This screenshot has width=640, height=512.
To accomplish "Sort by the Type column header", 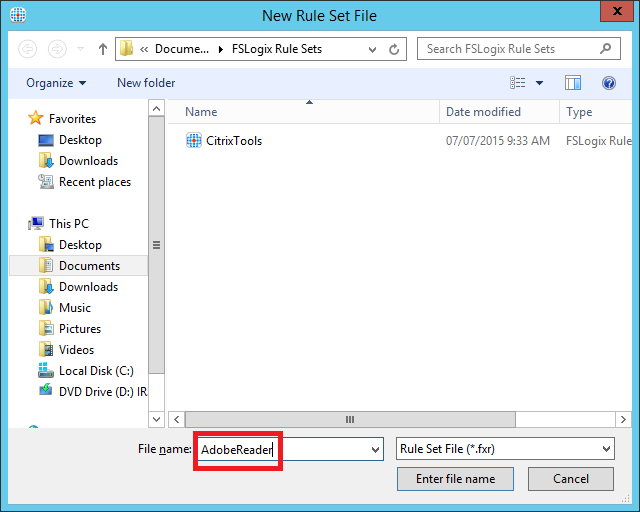I will (x=595, y=112).
